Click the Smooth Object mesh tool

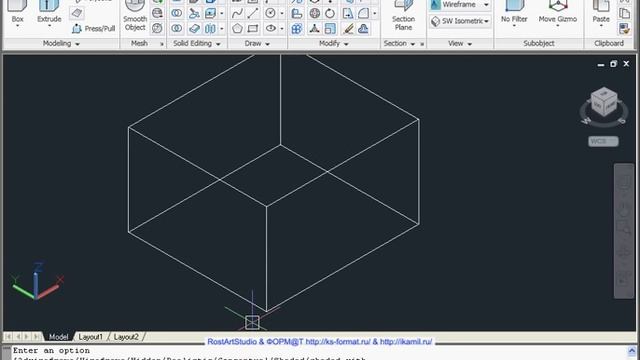click(x=135, y=16)
